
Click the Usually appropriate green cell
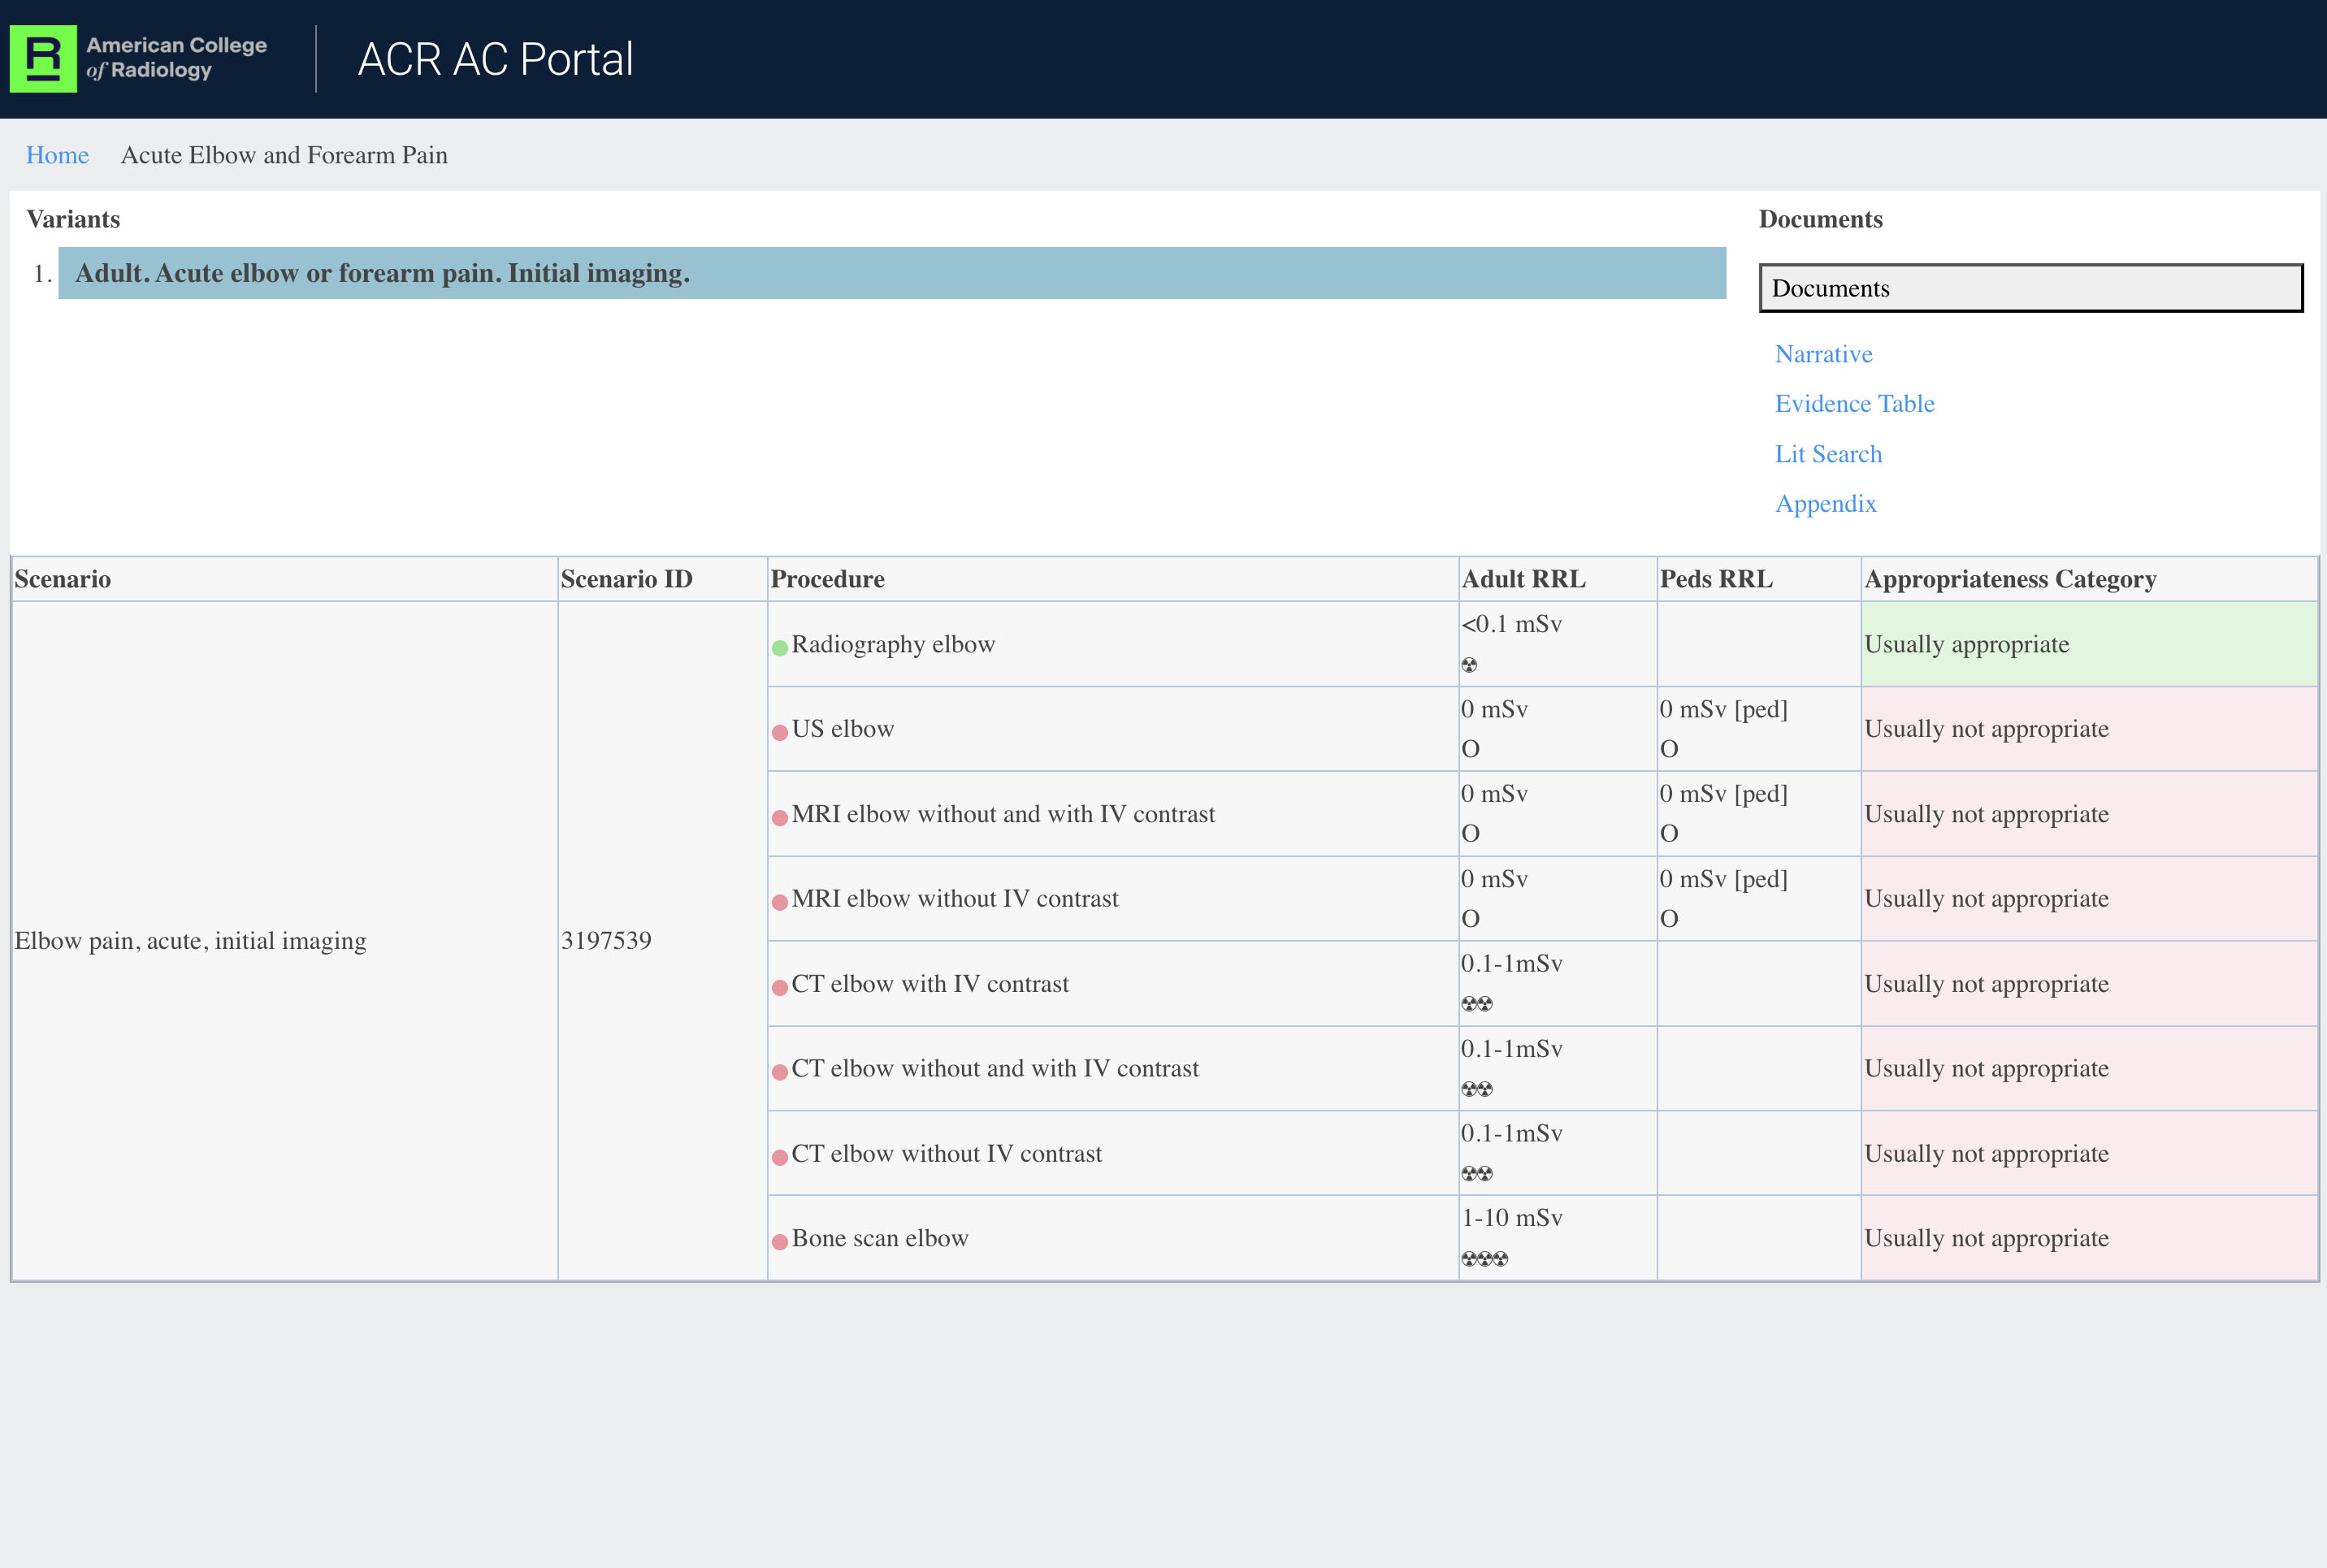pos(2089,644)
